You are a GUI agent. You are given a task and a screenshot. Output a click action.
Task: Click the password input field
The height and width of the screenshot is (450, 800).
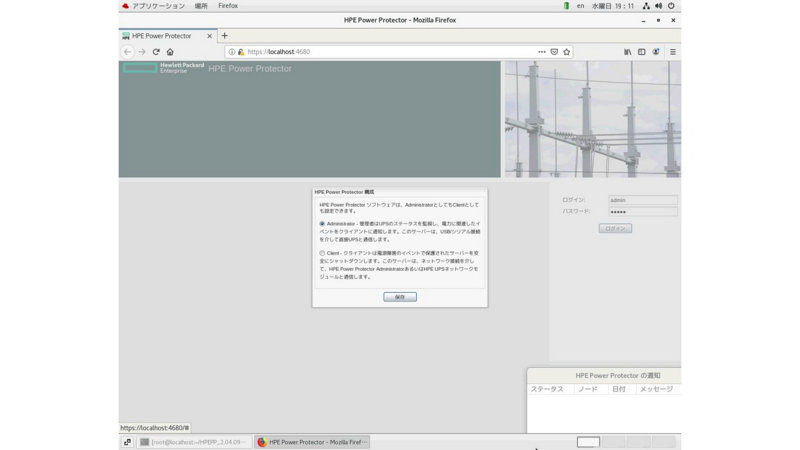point(643,212)
